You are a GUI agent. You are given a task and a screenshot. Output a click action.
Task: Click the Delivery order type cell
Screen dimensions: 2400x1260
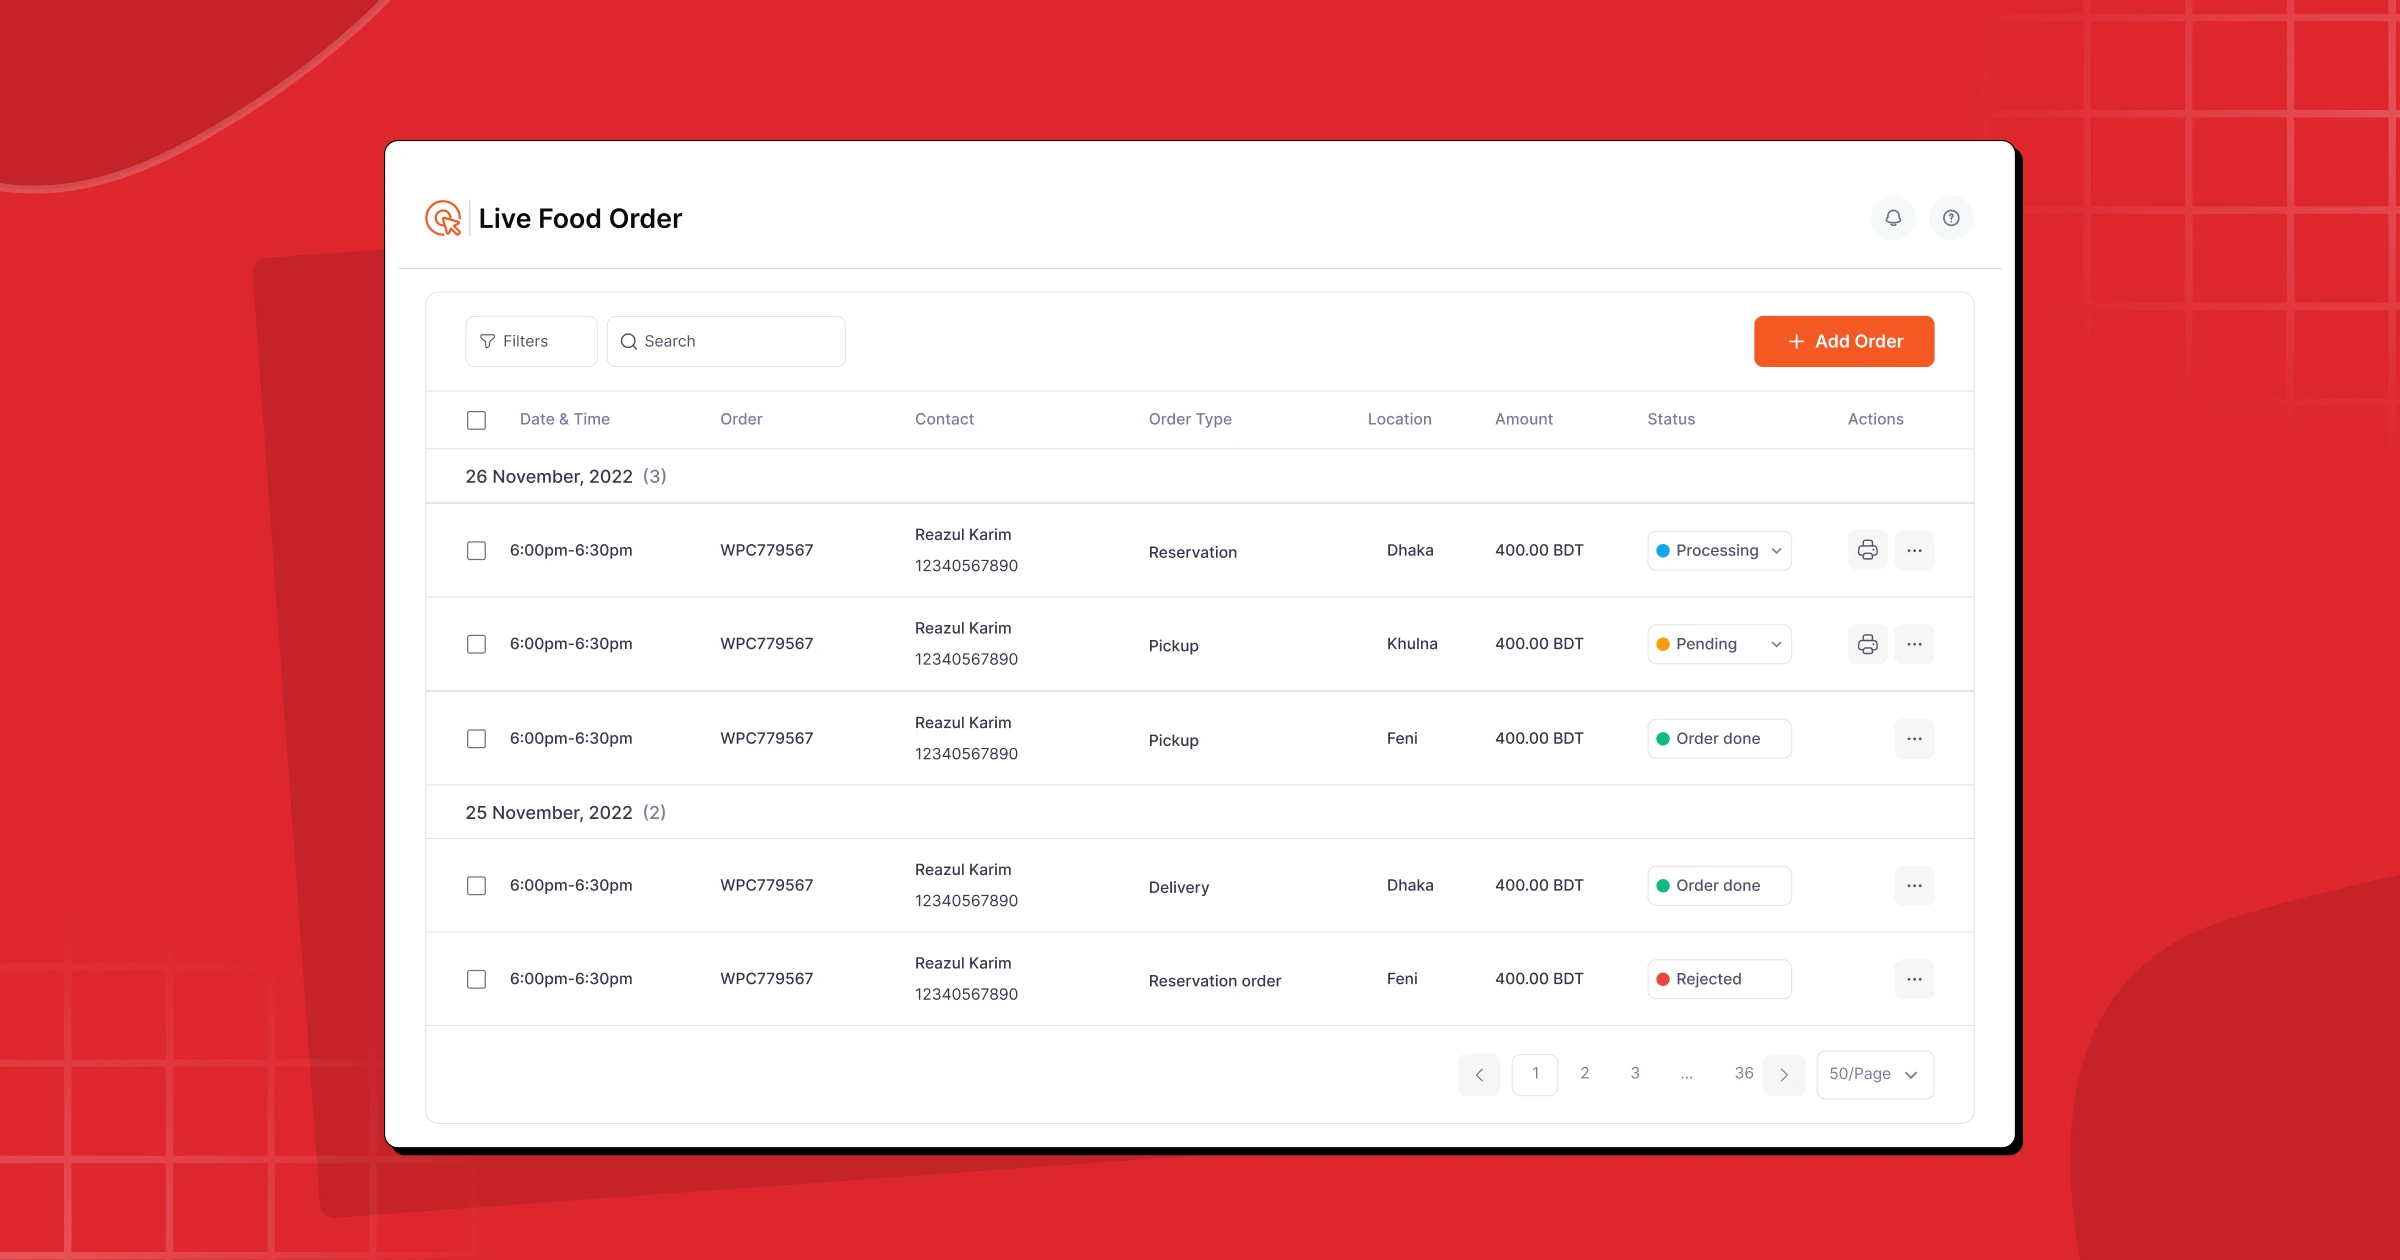coord(1178,887)
